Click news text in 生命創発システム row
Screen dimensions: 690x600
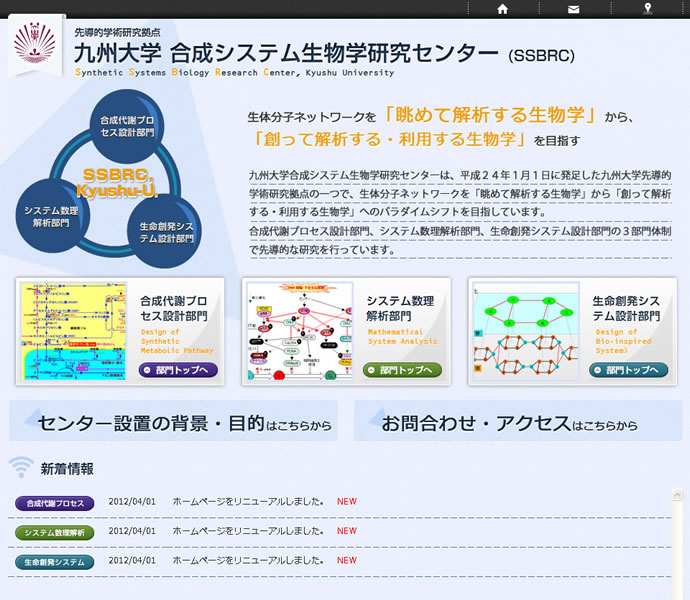pyautogui.click(x=248, y=560)
